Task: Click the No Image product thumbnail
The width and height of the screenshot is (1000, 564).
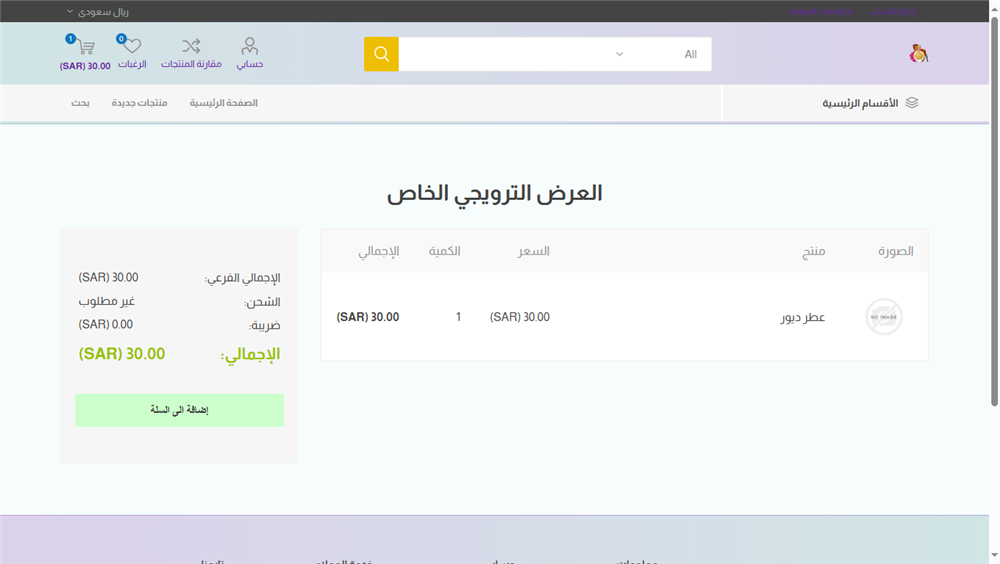Action: (x=883, y=317)
